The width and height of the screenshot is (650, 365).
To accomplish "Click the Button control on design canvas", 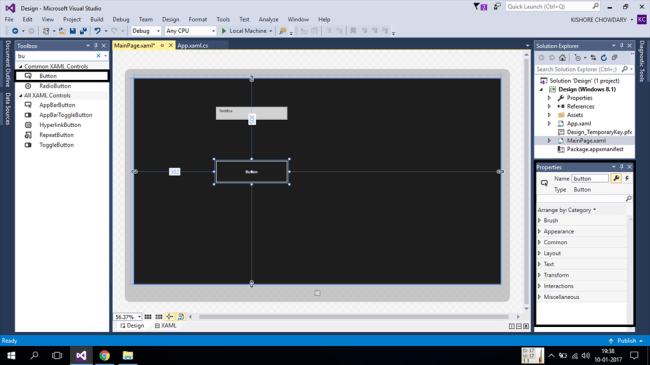I will (252, 172).
